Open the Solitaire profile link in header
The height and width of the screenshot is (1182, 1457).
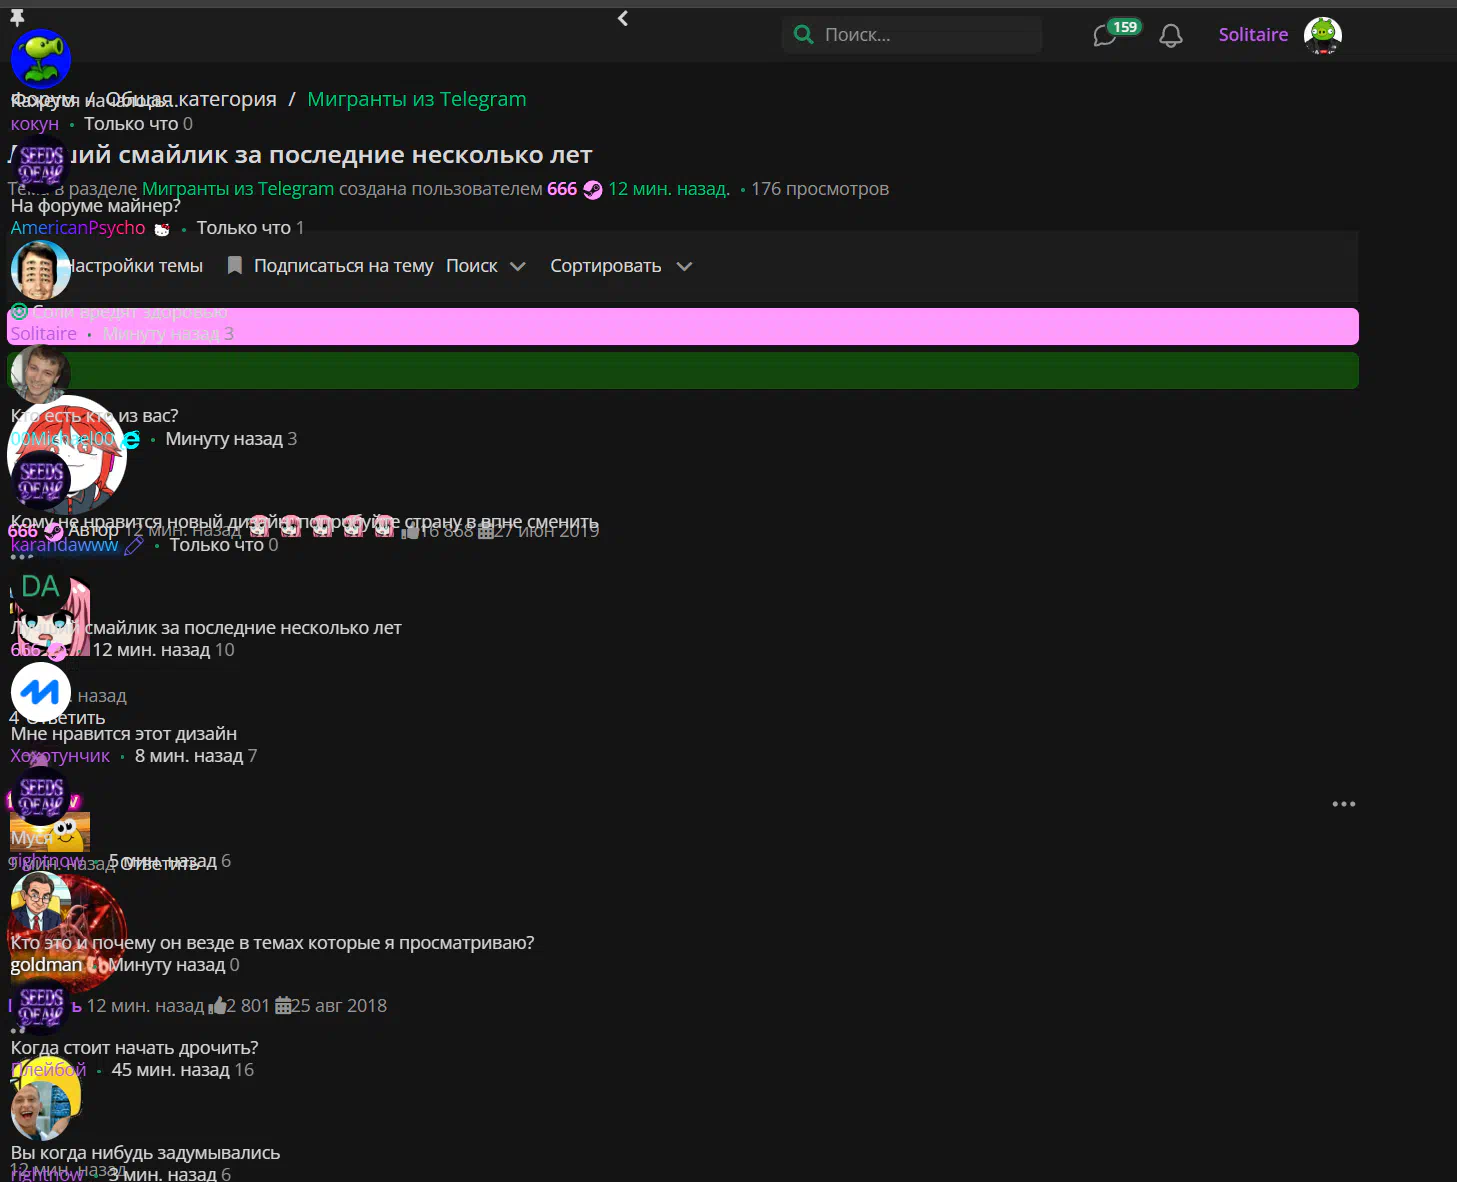(x=1252, y=35)
